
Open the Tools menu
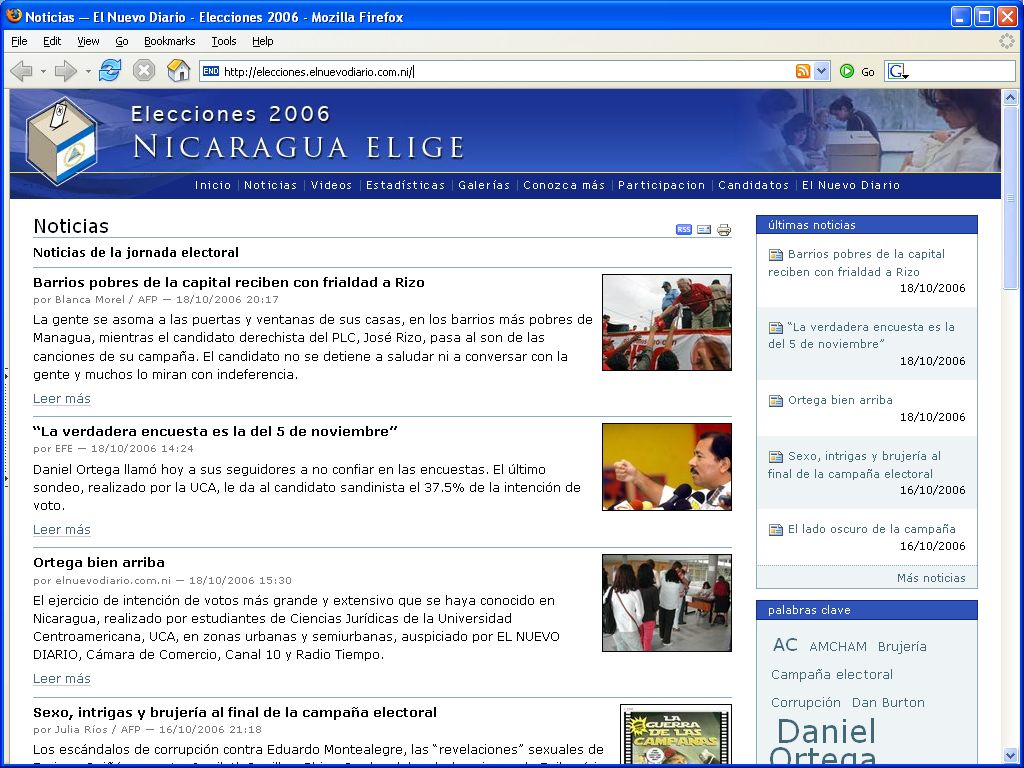coord(223,41)
